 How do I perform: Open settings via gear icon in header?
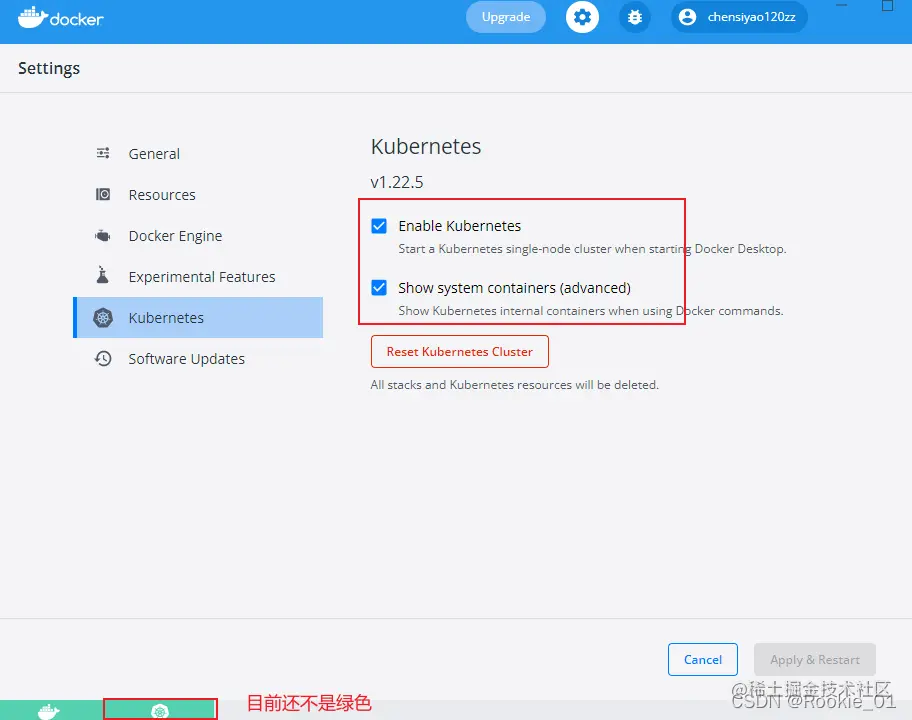click(x=582, y=17)
